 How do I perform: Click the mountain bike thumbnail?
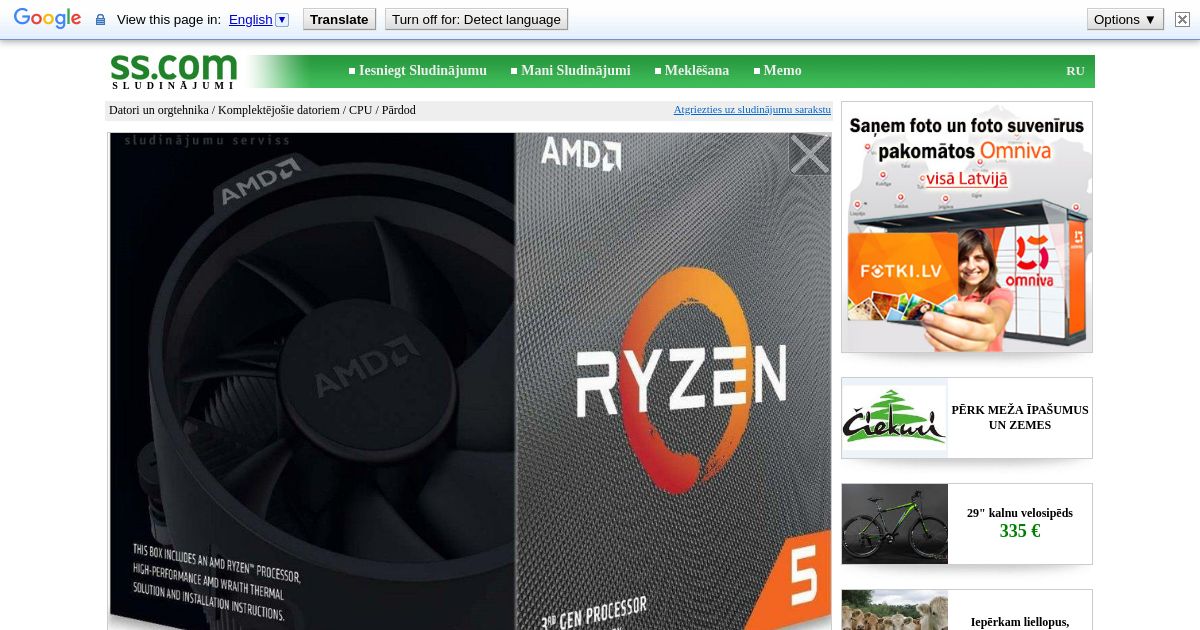(894, 524)
